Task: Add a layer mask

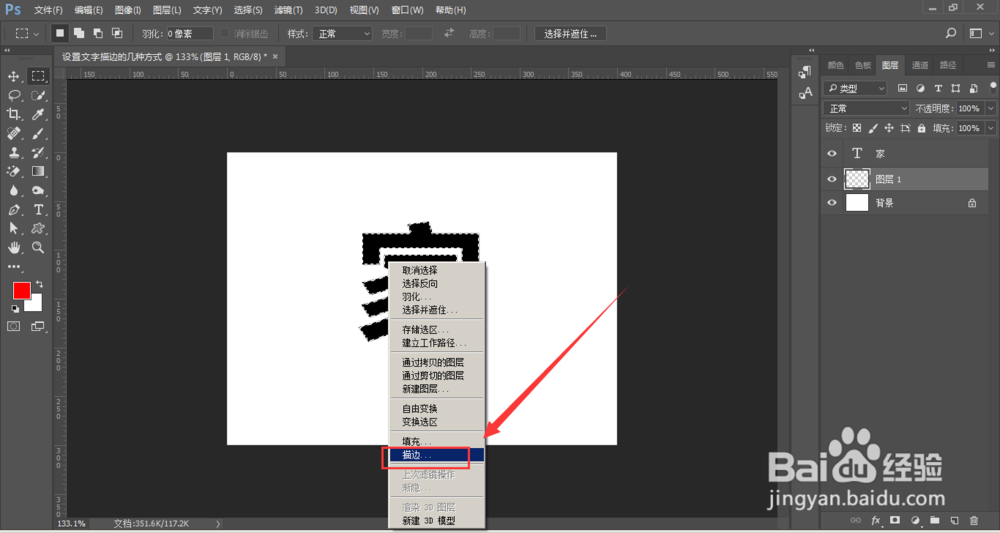Action: pyautogui.click(x=895, y=520)
